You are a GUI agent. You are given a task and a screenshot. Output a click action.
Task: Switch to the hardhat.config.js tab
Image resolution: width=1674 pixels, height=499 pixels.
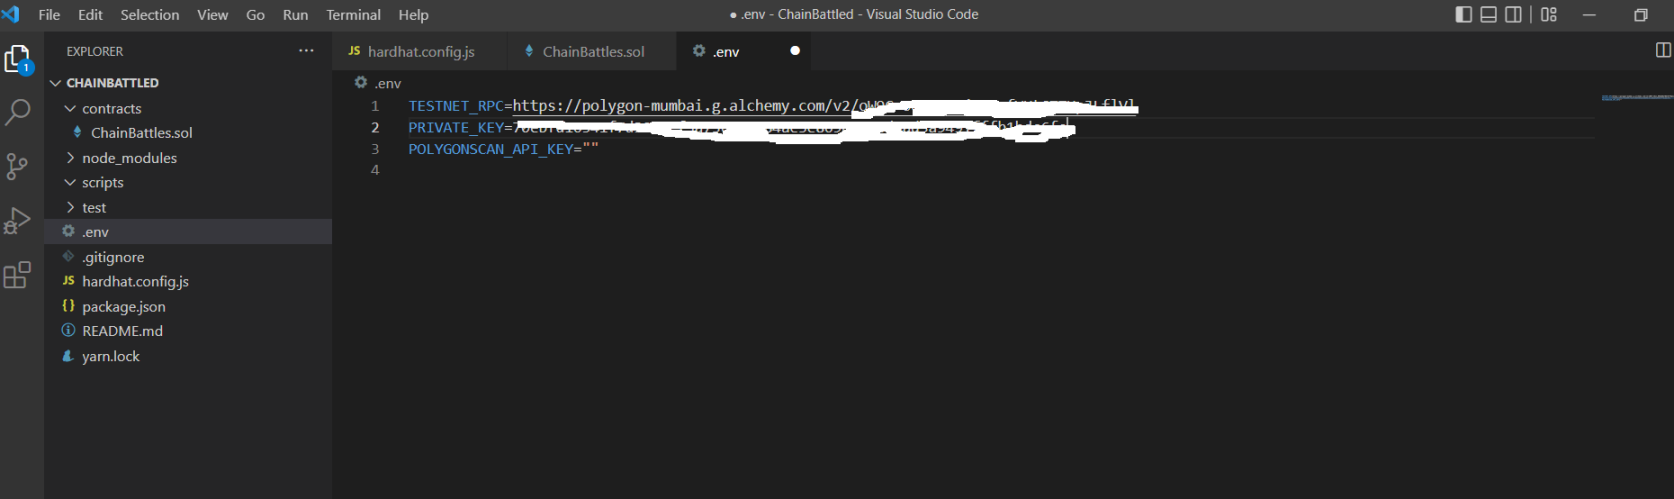[420, 52]
